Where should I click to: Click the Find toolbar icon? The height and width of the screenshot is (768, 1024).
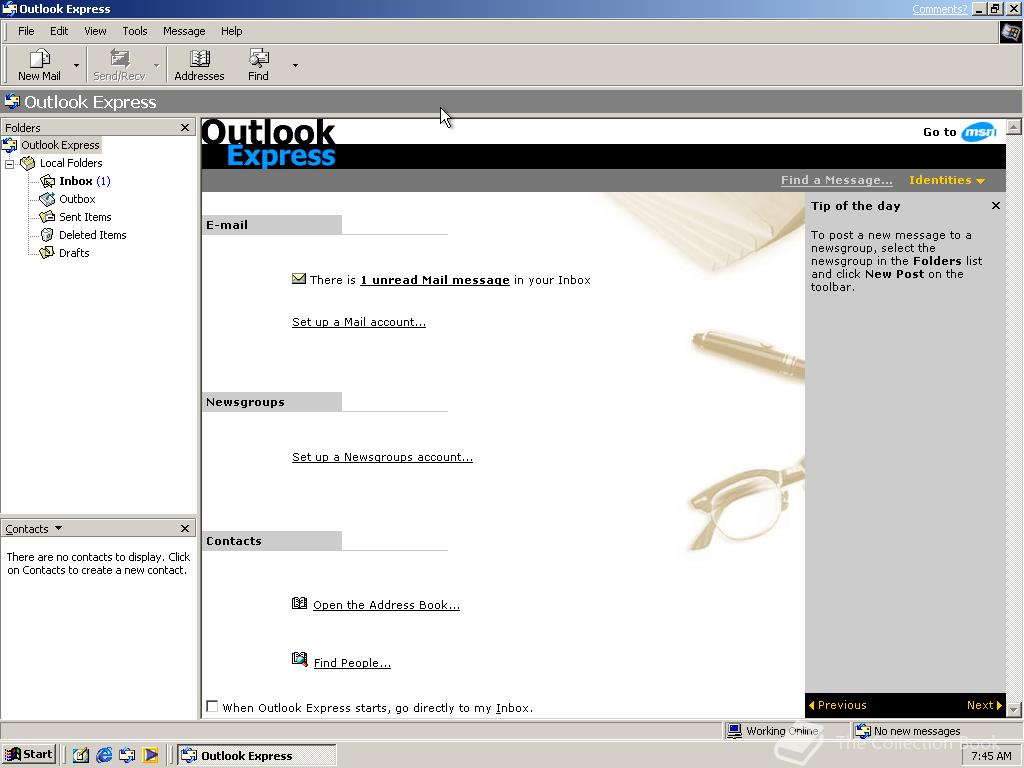point(259,65)
